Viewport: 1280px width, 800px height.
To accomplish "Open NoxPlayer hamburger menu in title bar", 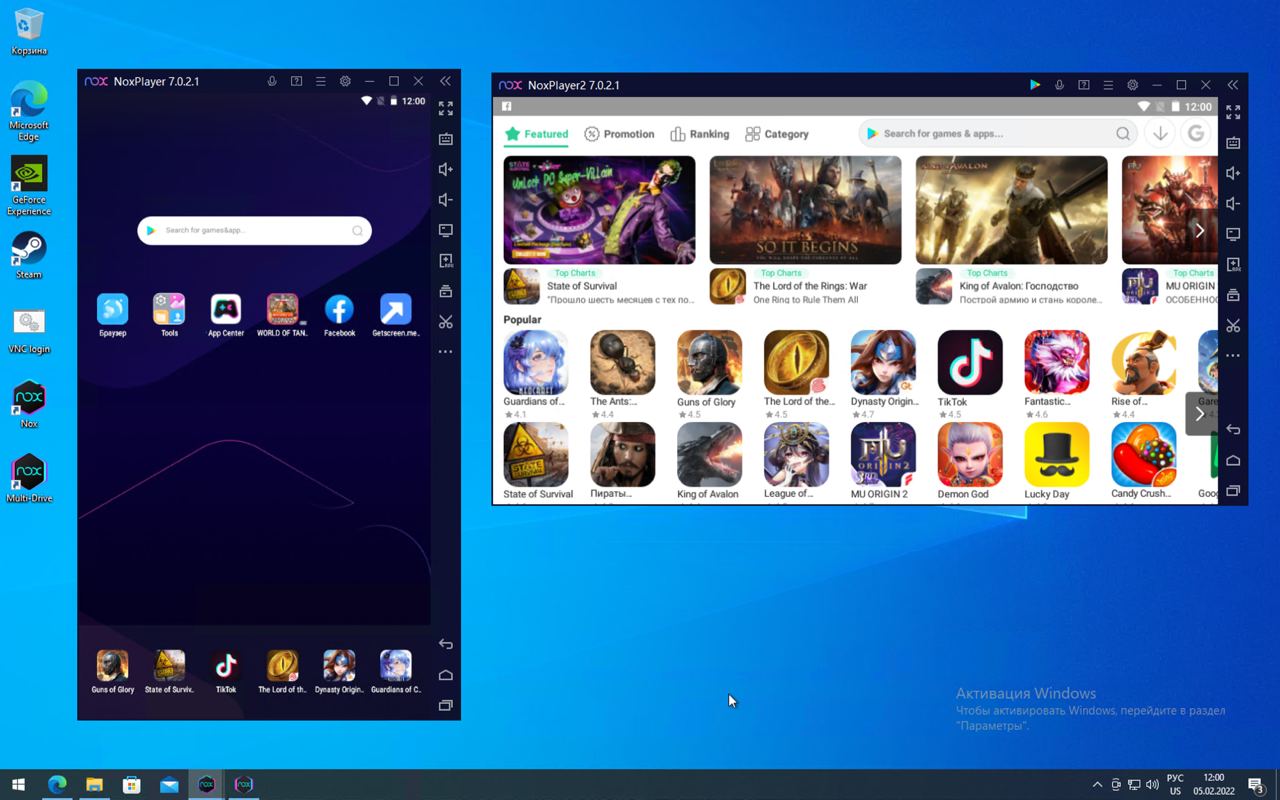I will (x=321, y=81).
